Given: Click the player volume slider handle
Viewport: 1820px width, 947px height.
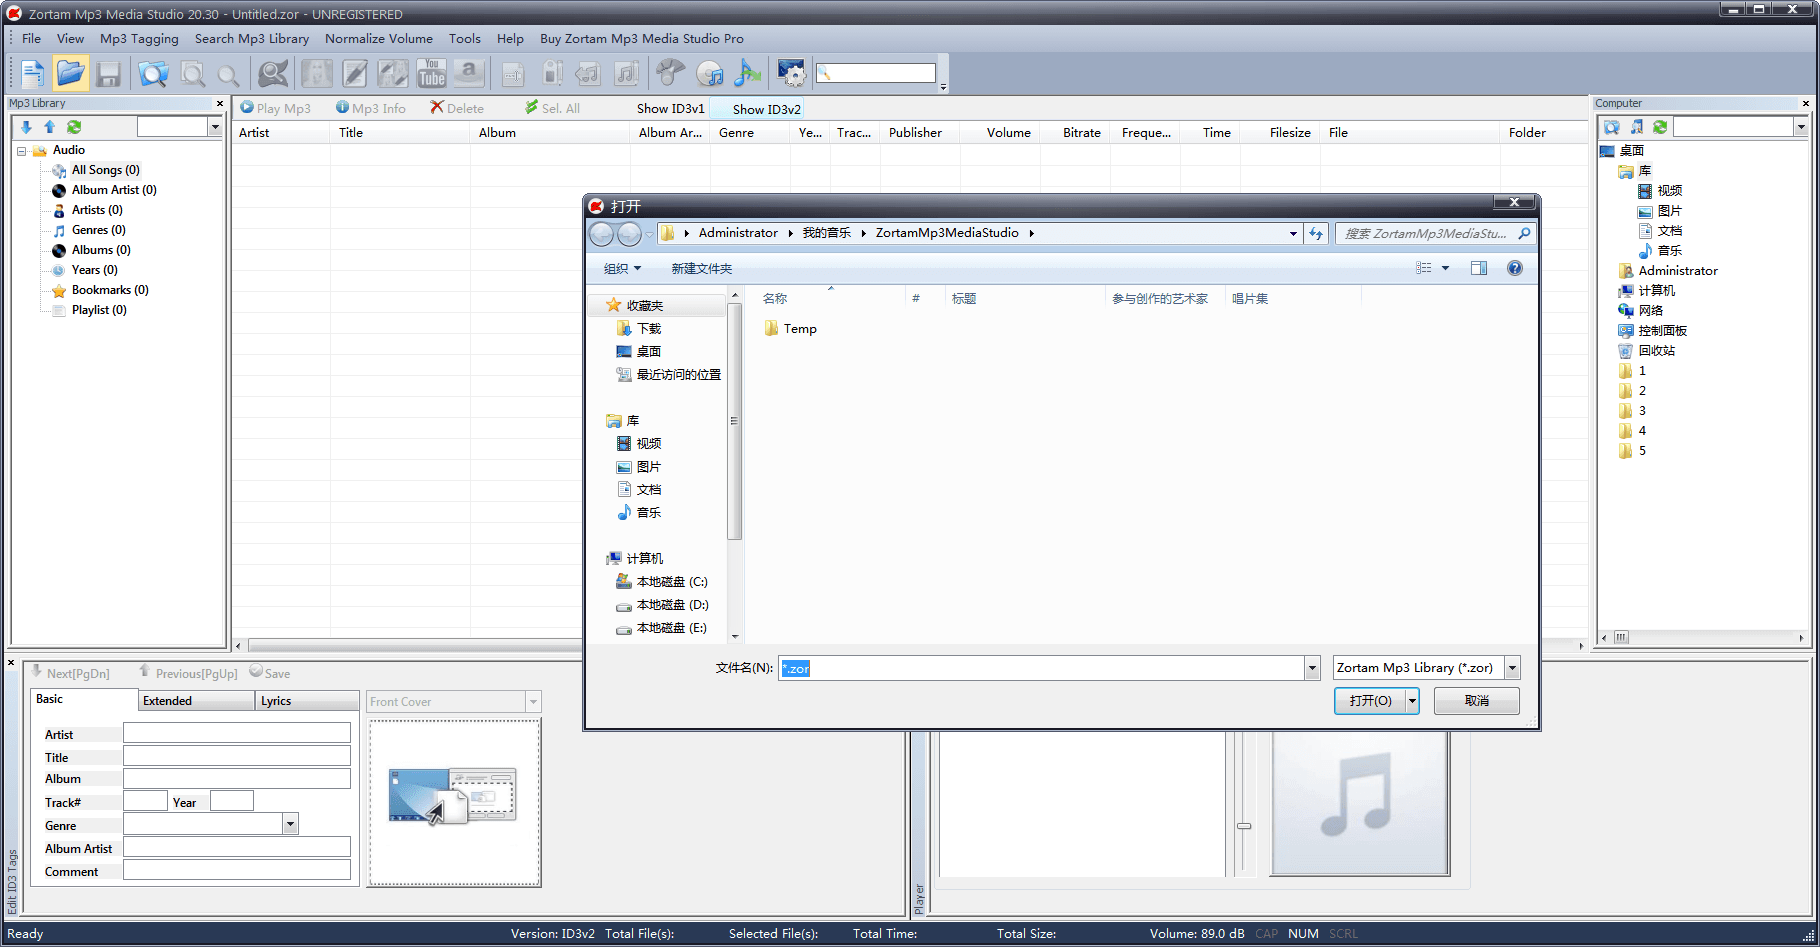Looking at the screenshot, I should (1244, 826).
